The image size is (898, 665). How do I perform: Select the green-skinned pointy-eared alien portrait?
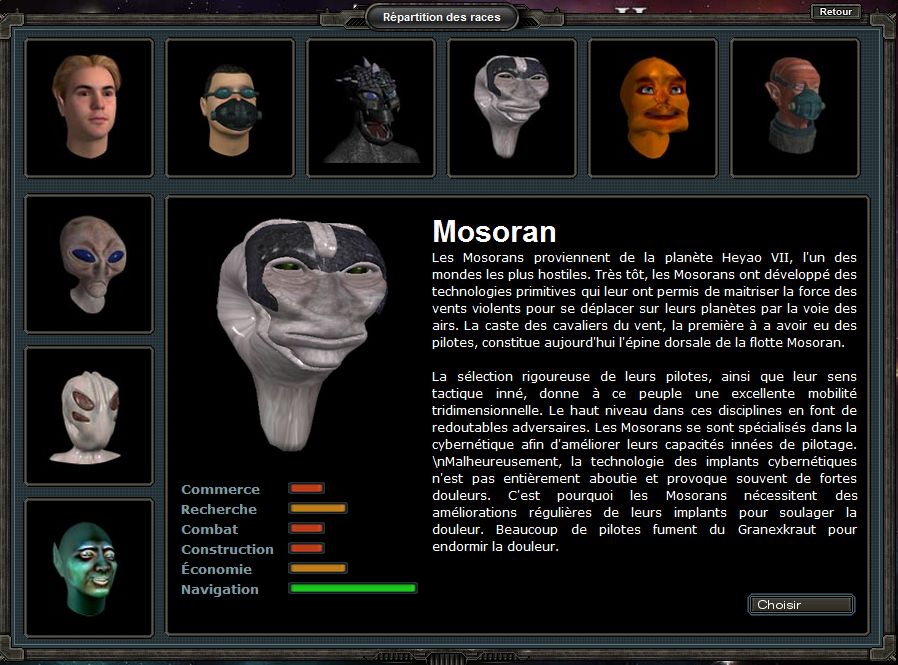pos(89,568)
